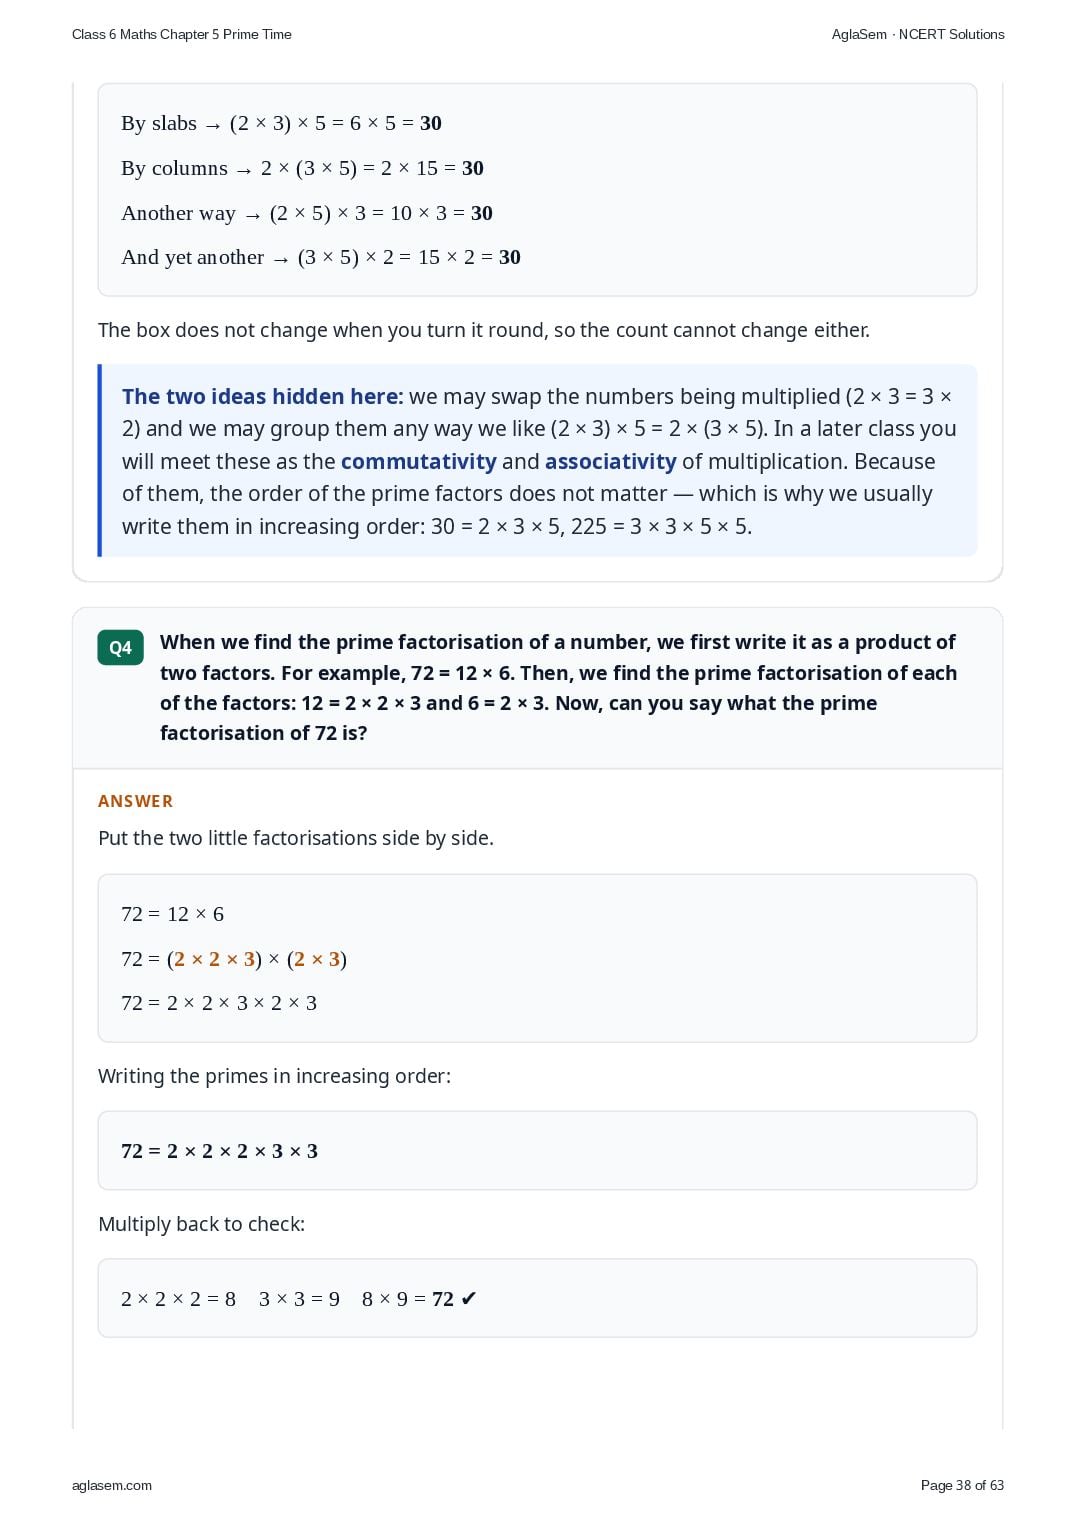Click the orange (2 × 2 × 3) factor group

(x=215, y=959)
